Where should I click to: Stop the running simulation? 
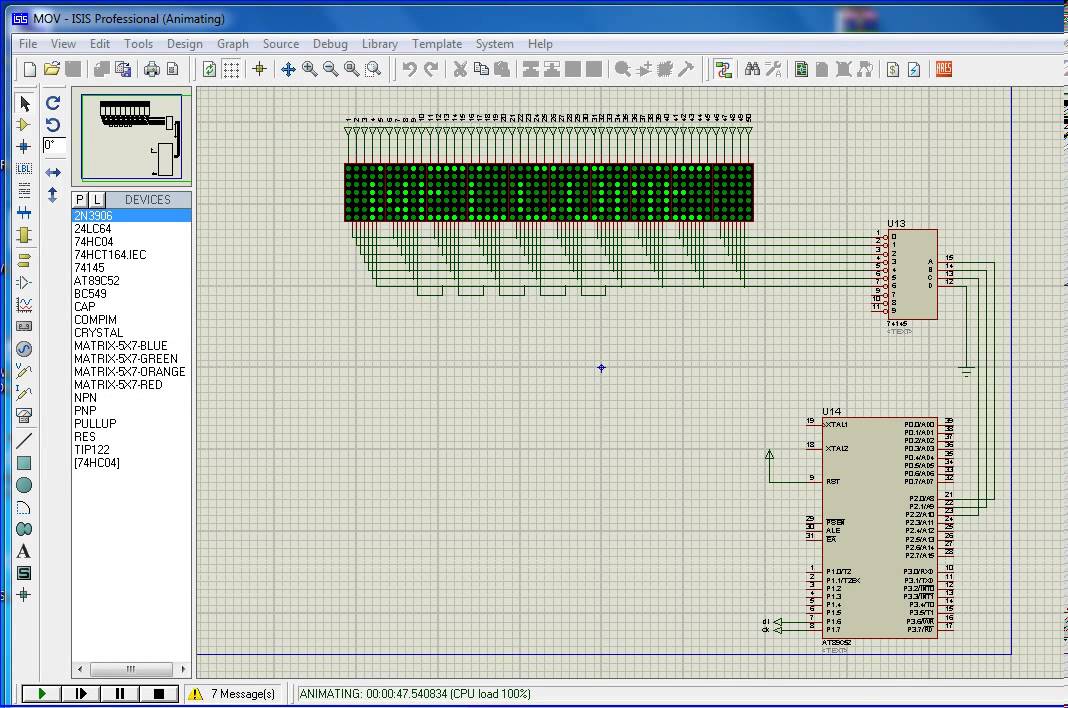point(159,694)
